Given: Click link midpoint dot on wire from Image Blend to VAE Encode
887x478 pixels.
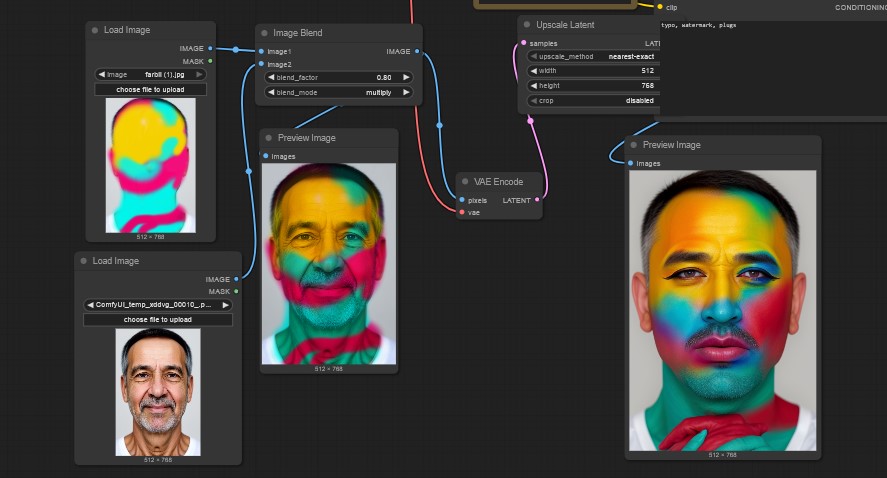Looking at the screenshot, I should (x=440, y=125).
